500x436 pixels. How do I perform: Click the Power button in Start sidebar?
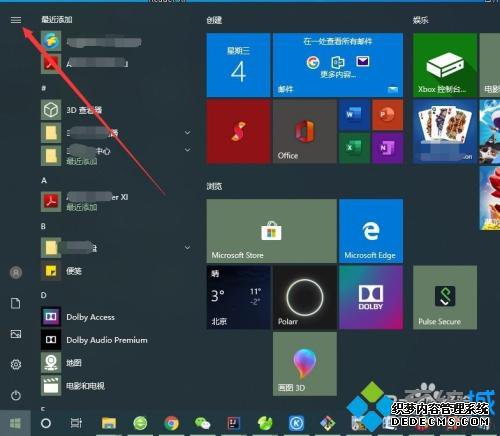coord(16,395)
